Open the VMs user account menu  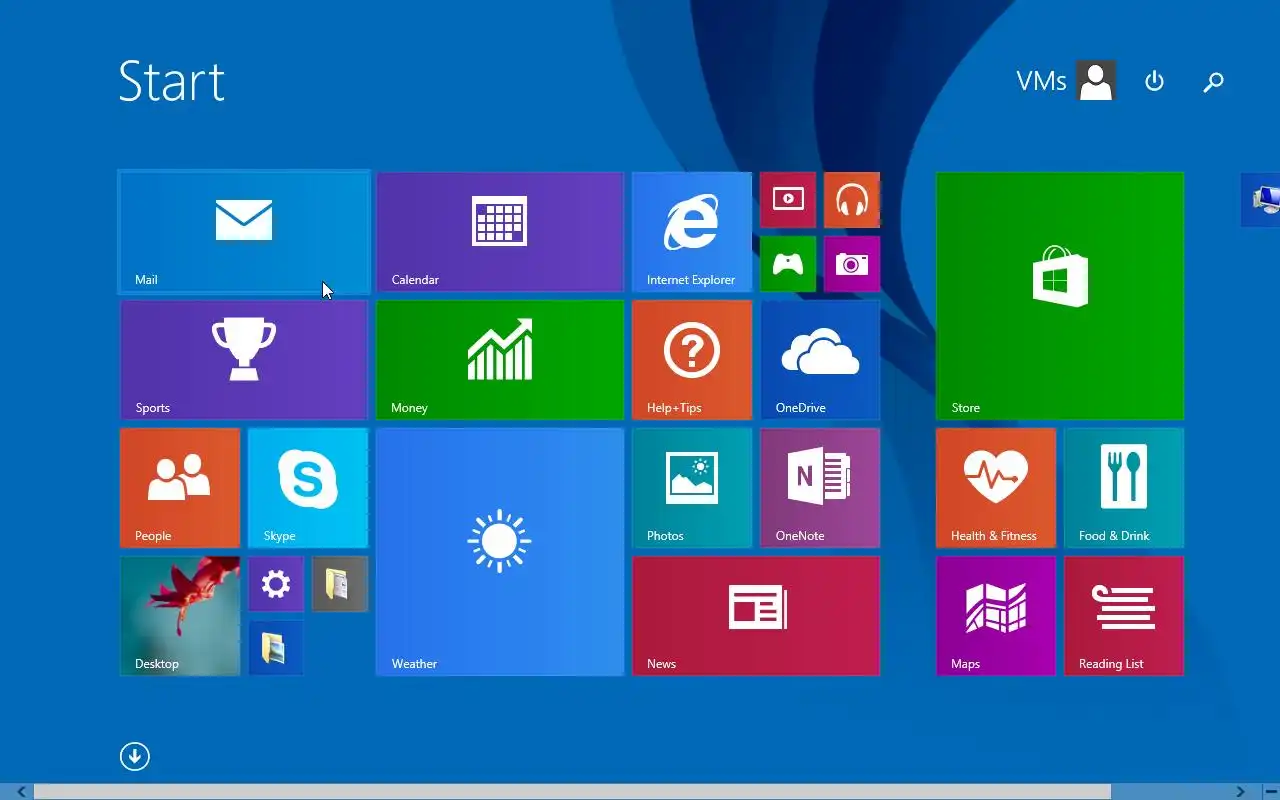1065,81
